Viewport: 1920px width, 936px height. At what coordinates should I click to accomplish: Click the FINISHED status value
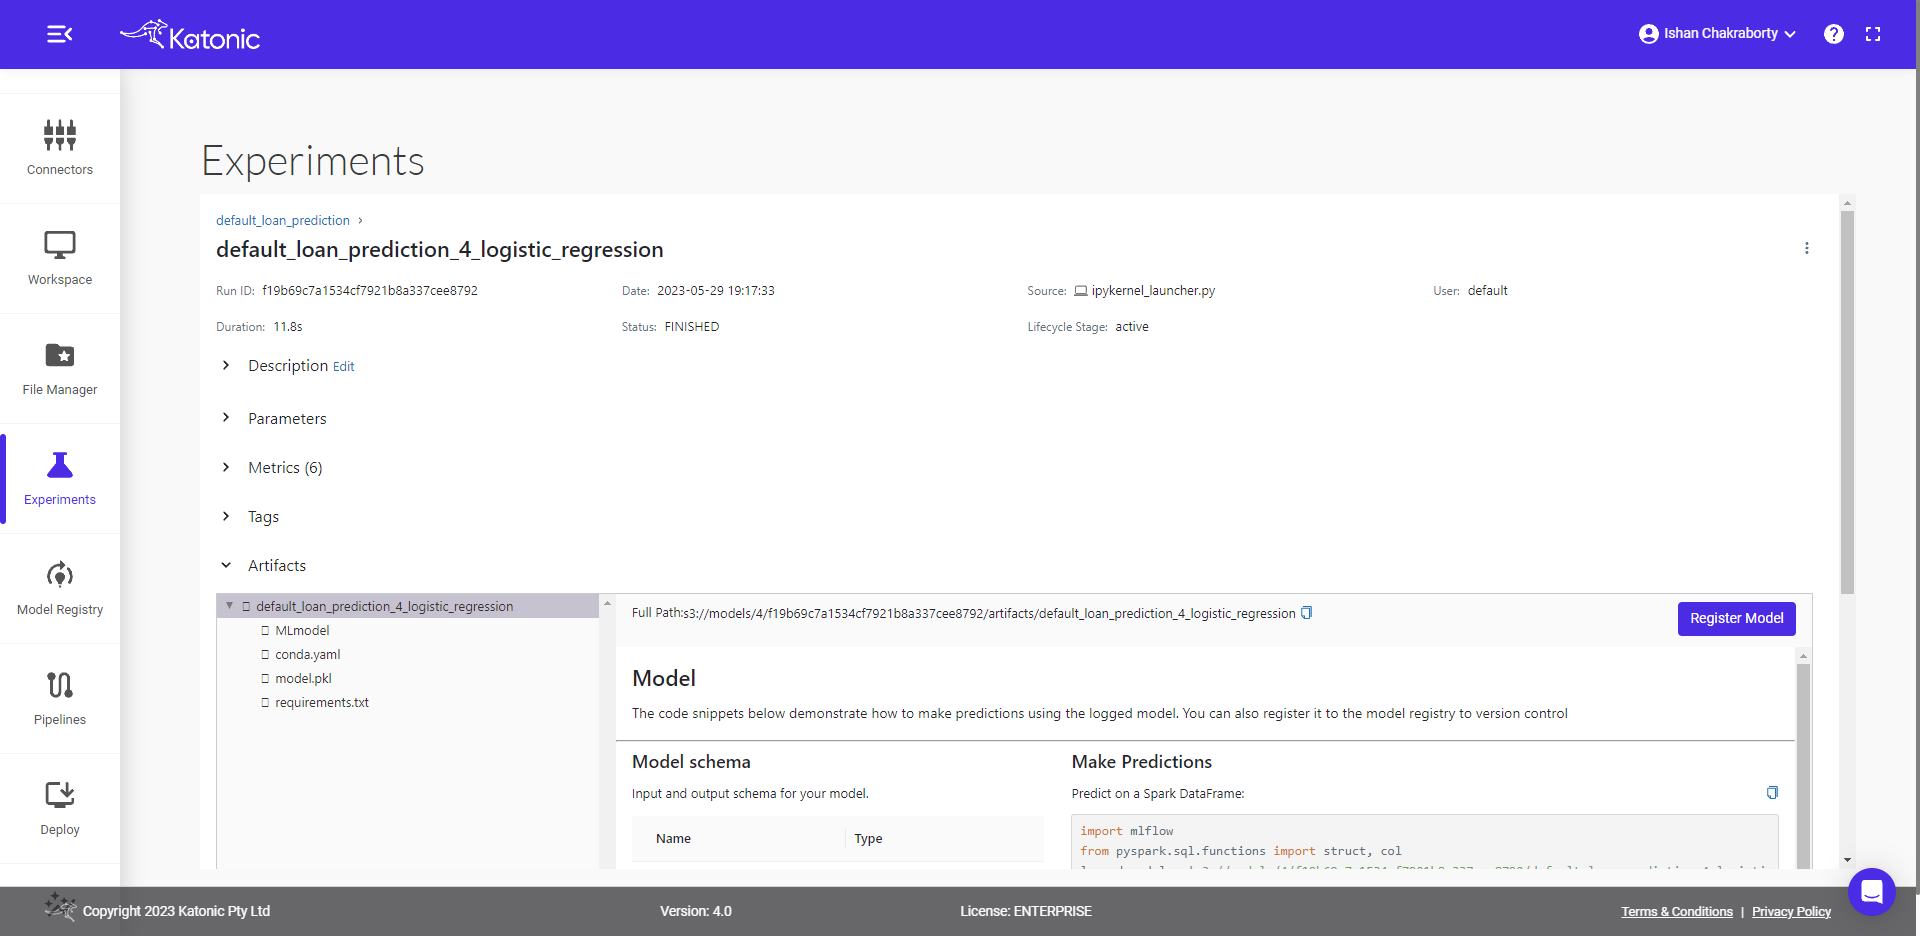[x=692, y=327]
